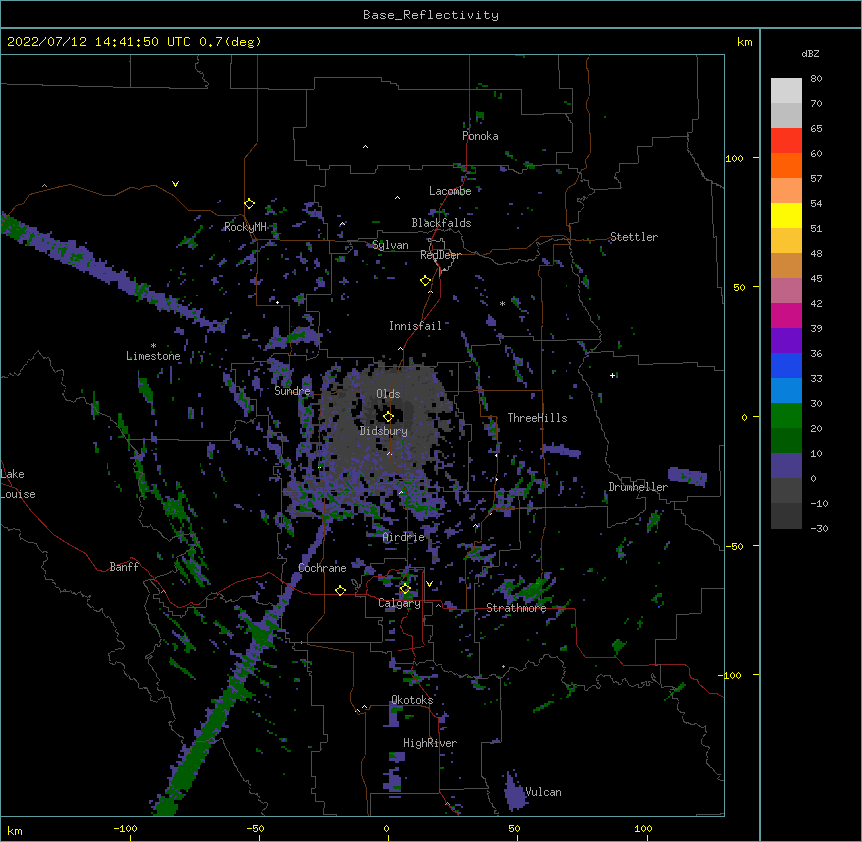862x842 pixels.
Task: Select the magenta 42 dBZ swatch
Action: (x=786, y=315)
